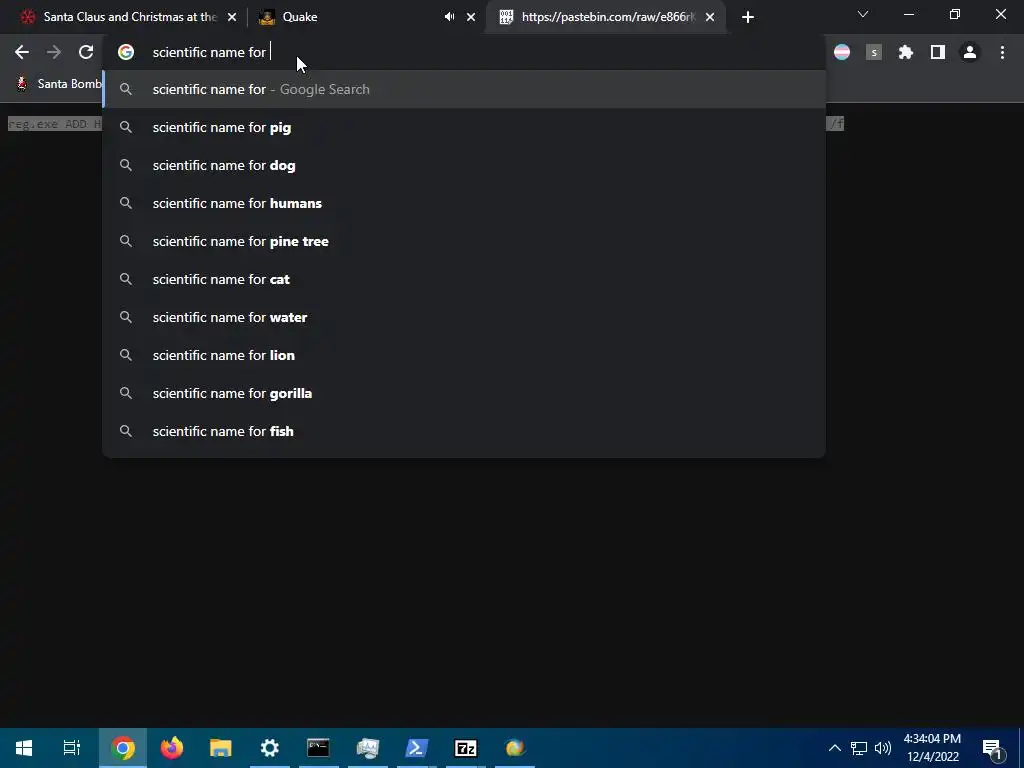The width and height of the screenshot is (1024, 768).
Task: Reload the current page
Action: tap(86, 52)
